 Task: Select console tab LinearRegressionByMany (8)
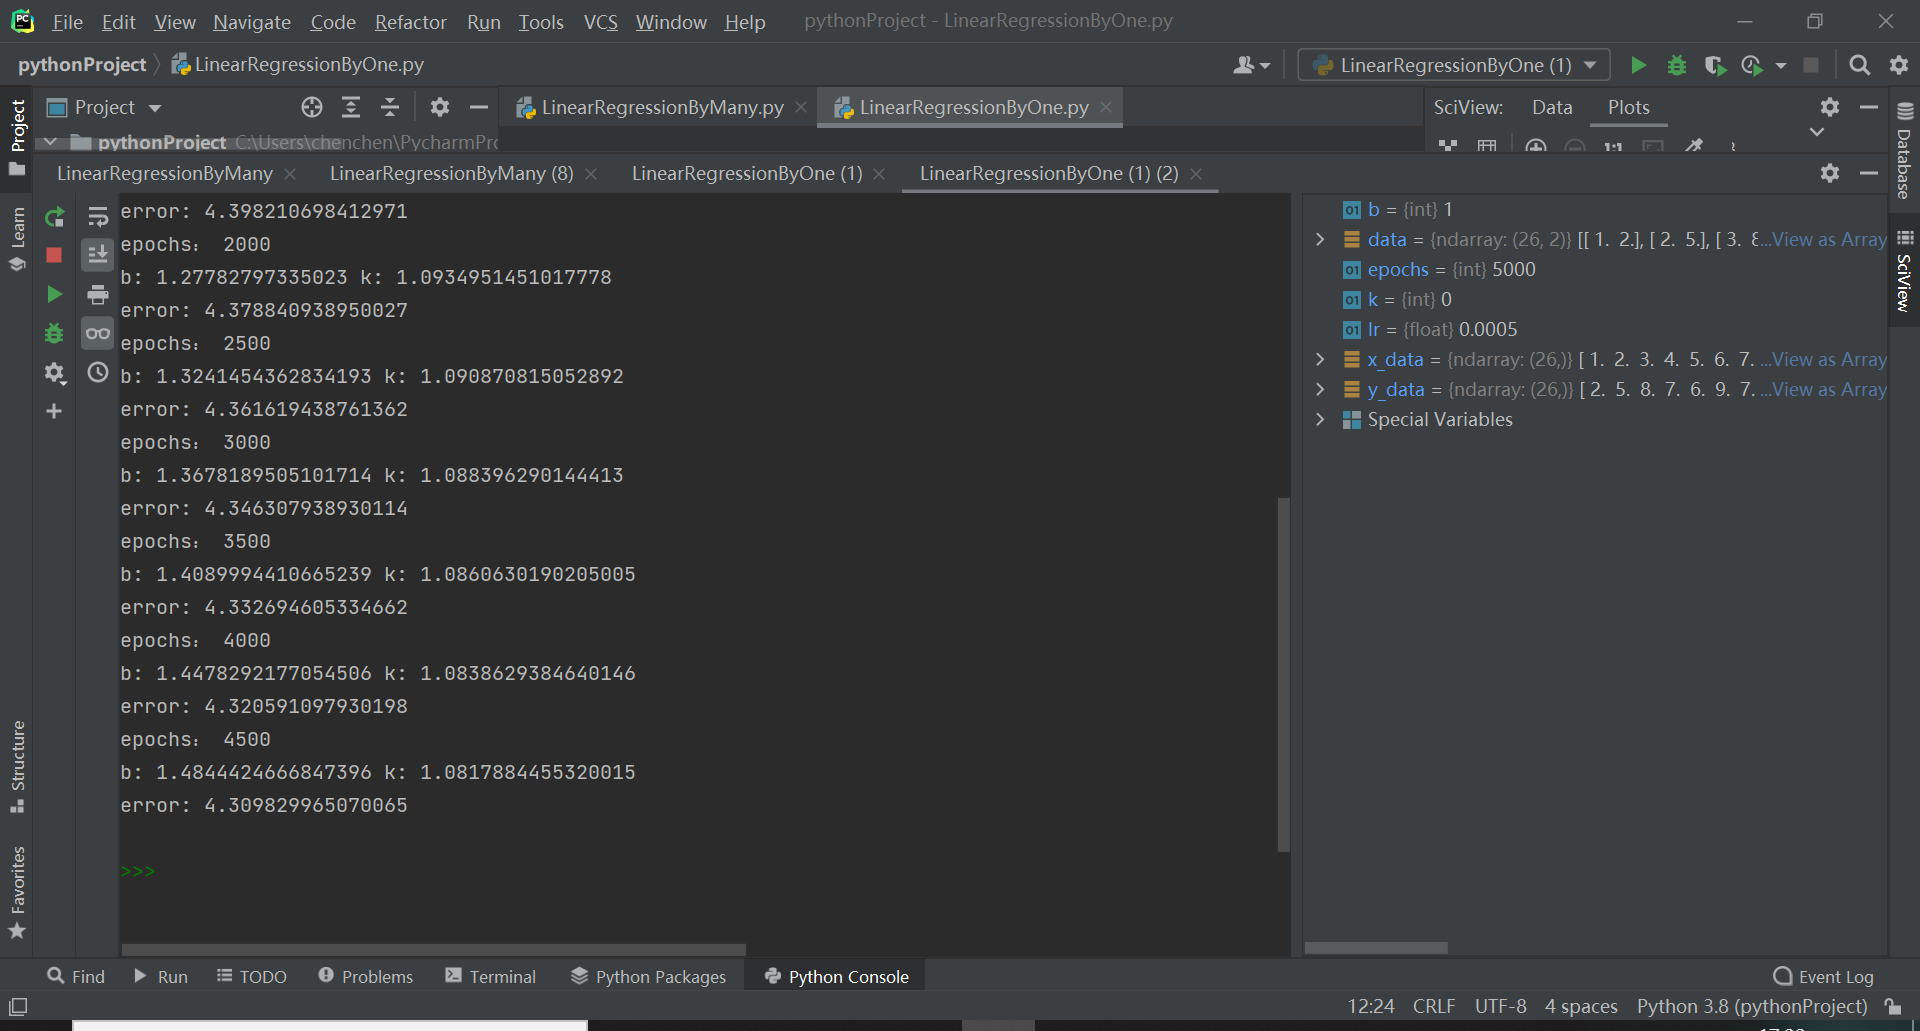click(452, 173)
